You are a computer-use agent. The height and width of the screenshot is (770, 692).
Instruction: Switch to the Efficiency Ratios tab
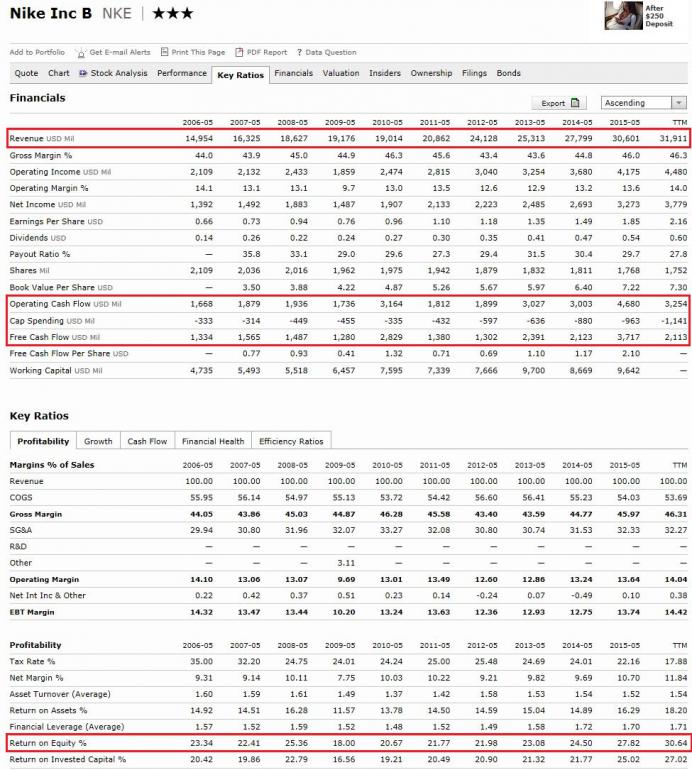291,441
